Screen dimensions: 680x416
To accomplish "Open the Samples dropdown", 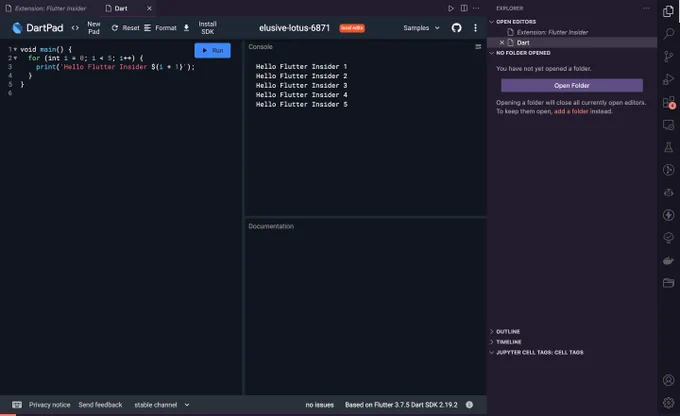I will 421,28.
